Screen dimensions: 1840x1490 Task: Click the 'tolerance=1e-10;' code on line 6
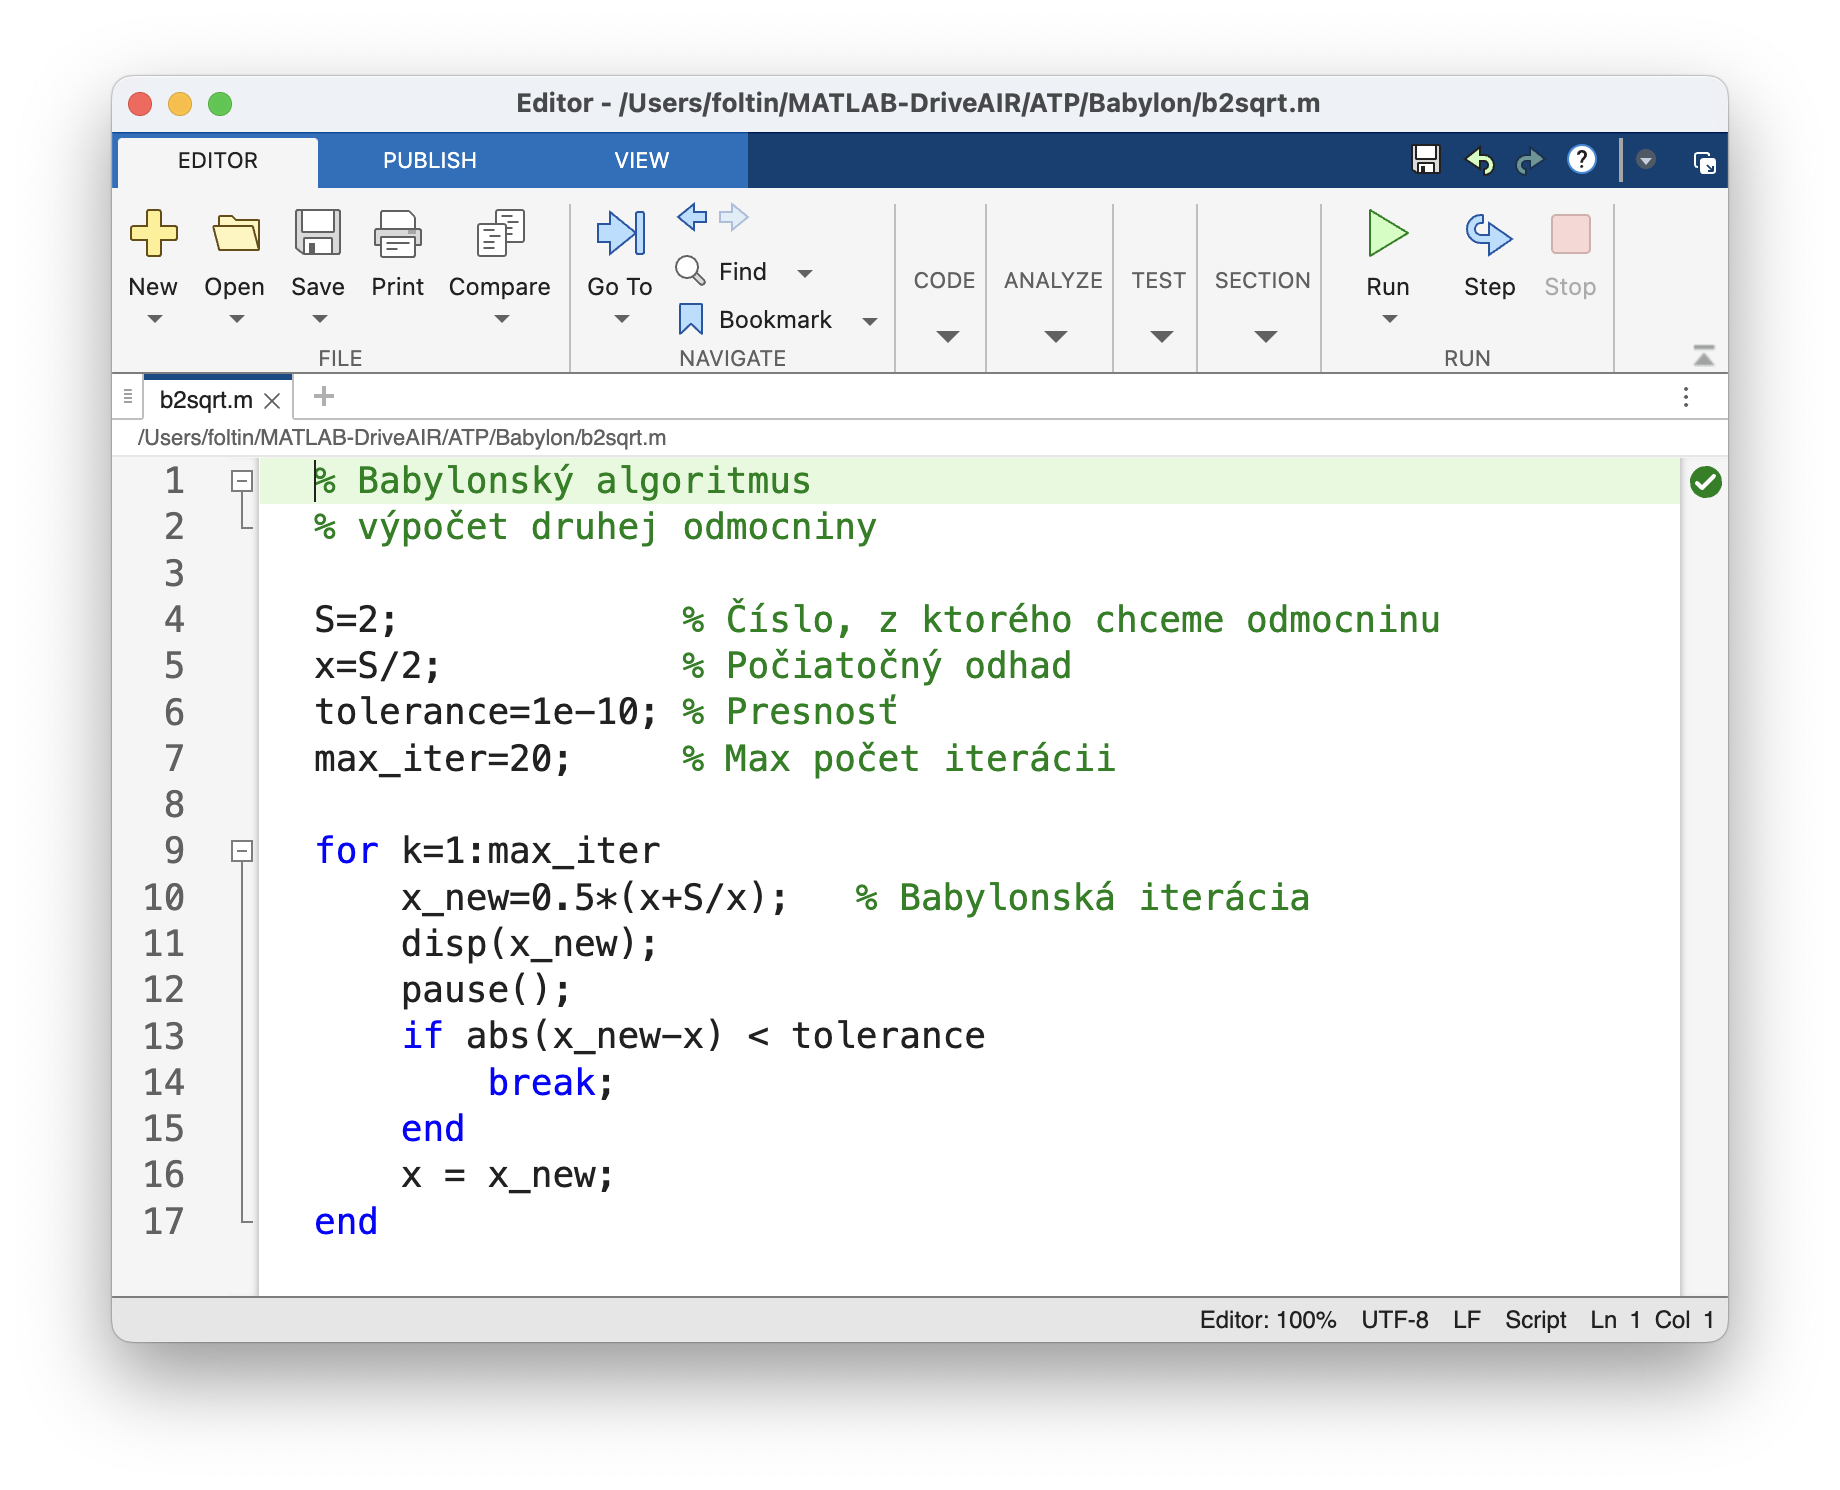(x=486, y=712)
